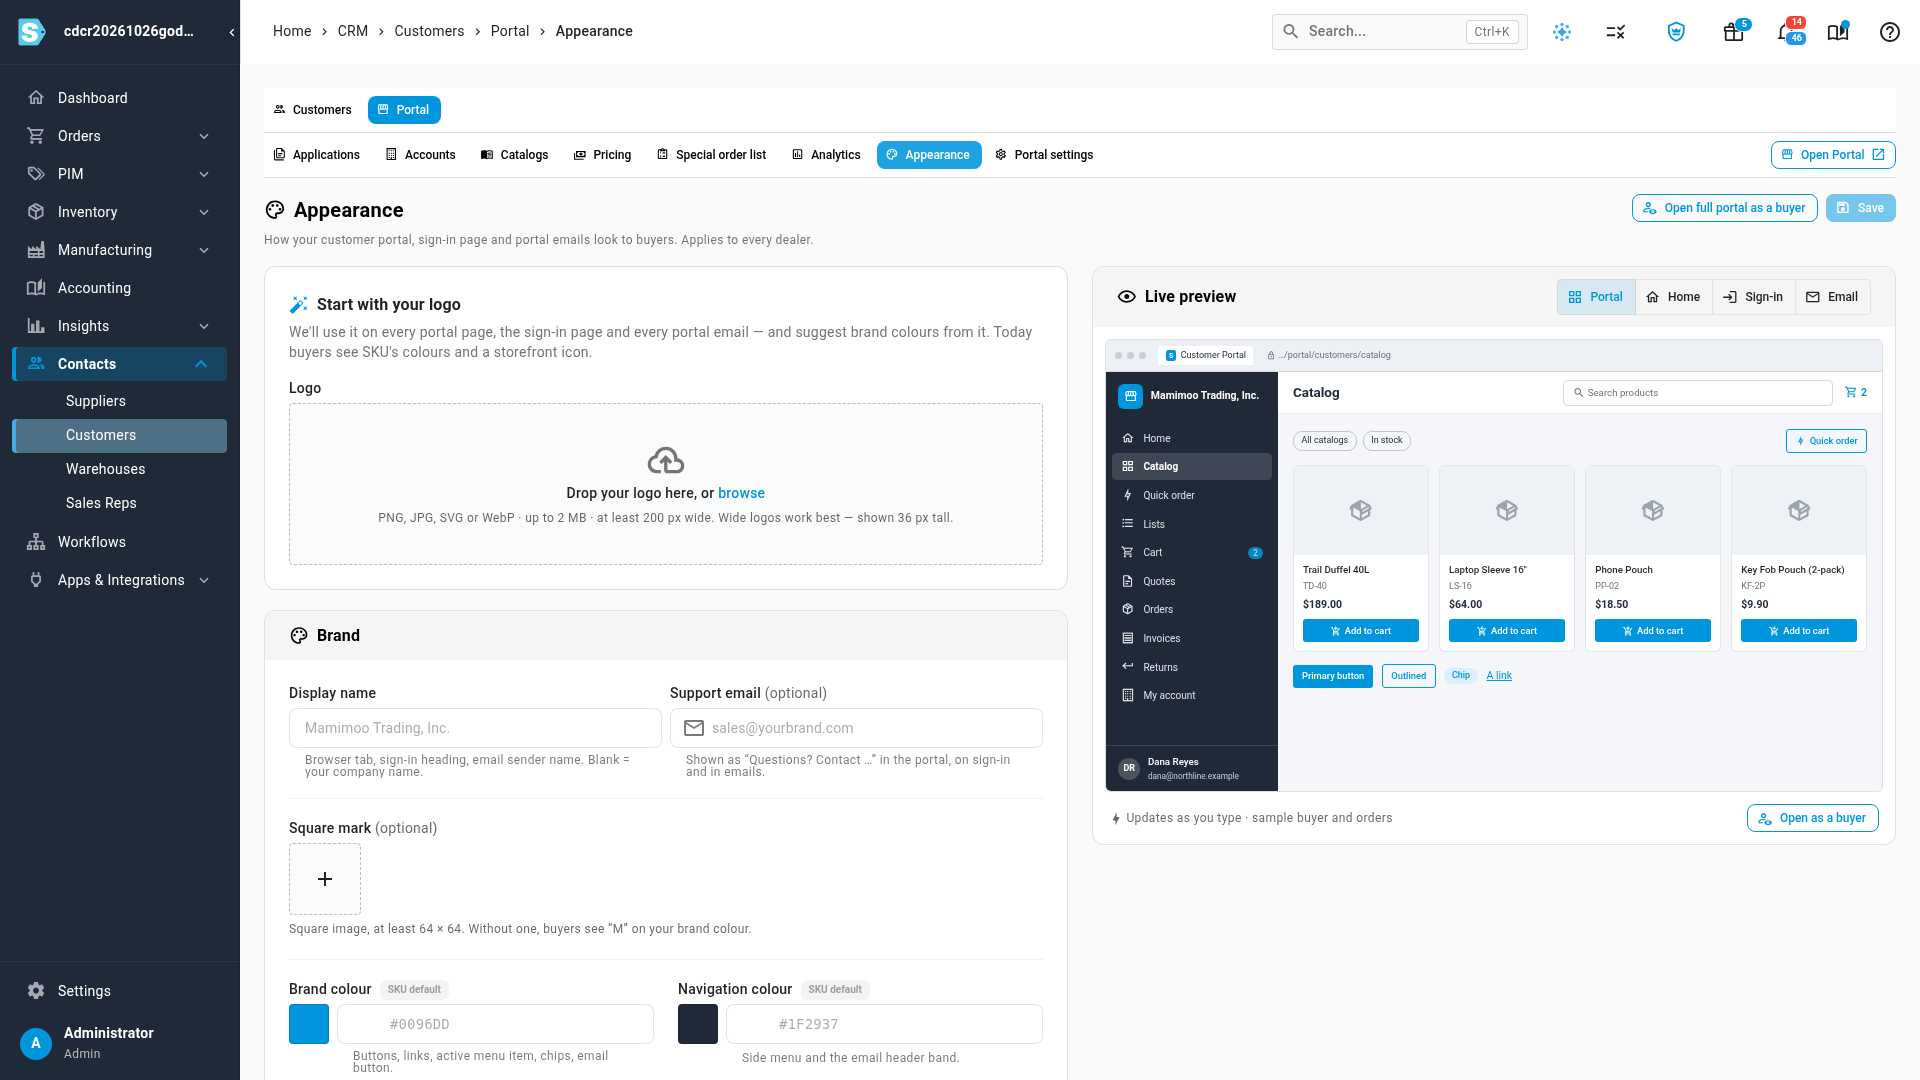The width and height of the screenshot is (1920, 1080).
Task: Click the Quotes item in preview menu
Action: (1192, 581)
